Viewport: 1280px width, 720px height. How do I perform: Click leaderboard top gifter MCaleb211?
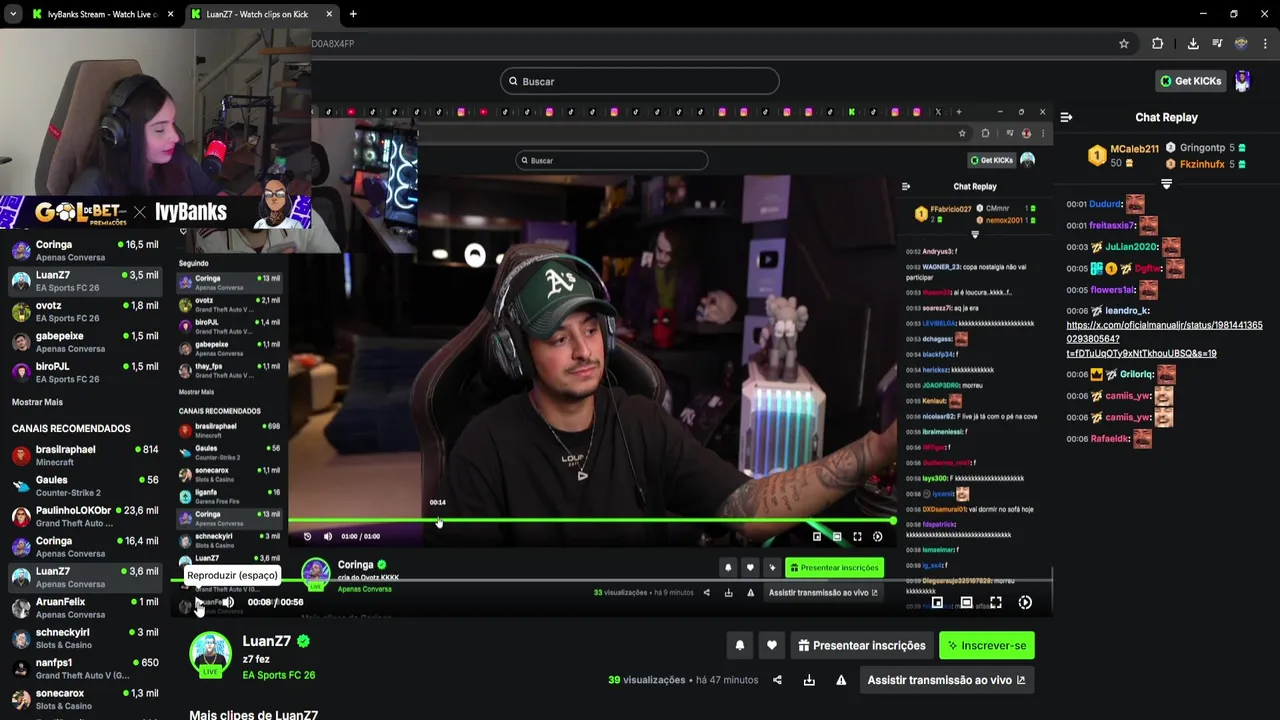pos(1134,149)
